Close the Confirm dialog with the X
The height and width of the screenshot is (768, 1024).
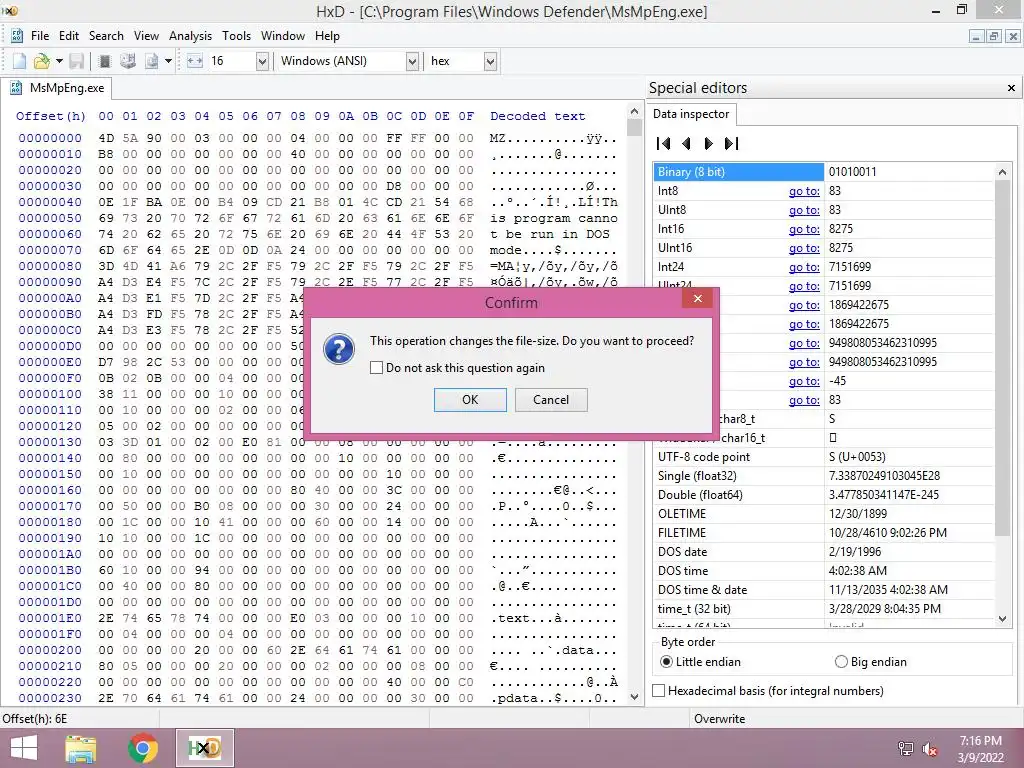pos(697,298)
